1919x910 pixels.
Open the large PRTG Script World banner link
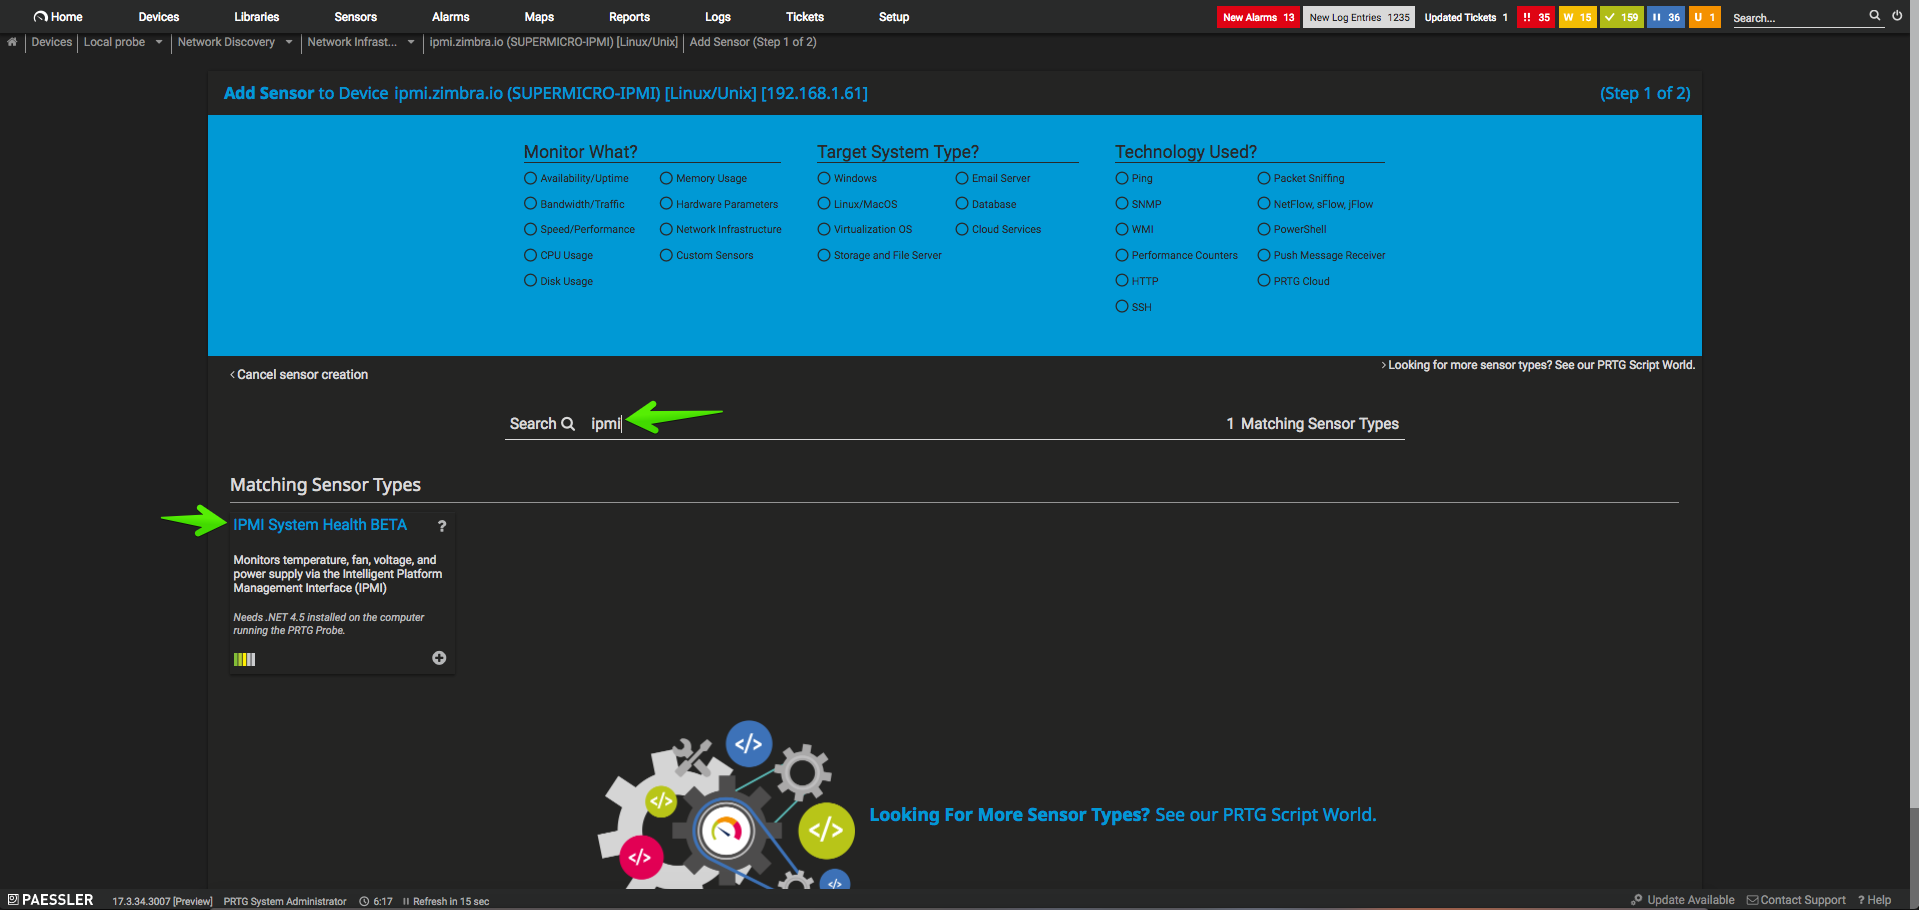1123,815
